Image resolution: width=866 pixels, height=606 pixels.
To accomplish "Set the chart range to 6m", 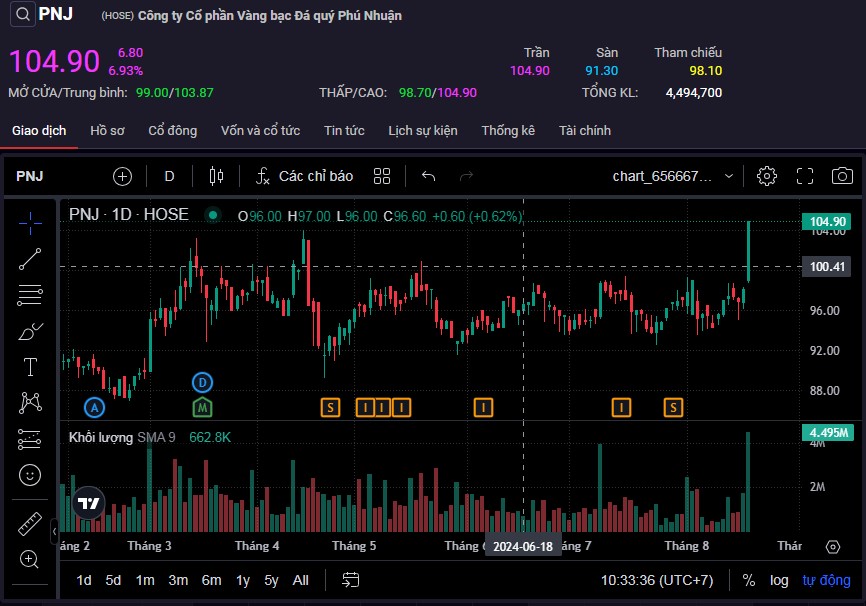I will coord(211,580).
